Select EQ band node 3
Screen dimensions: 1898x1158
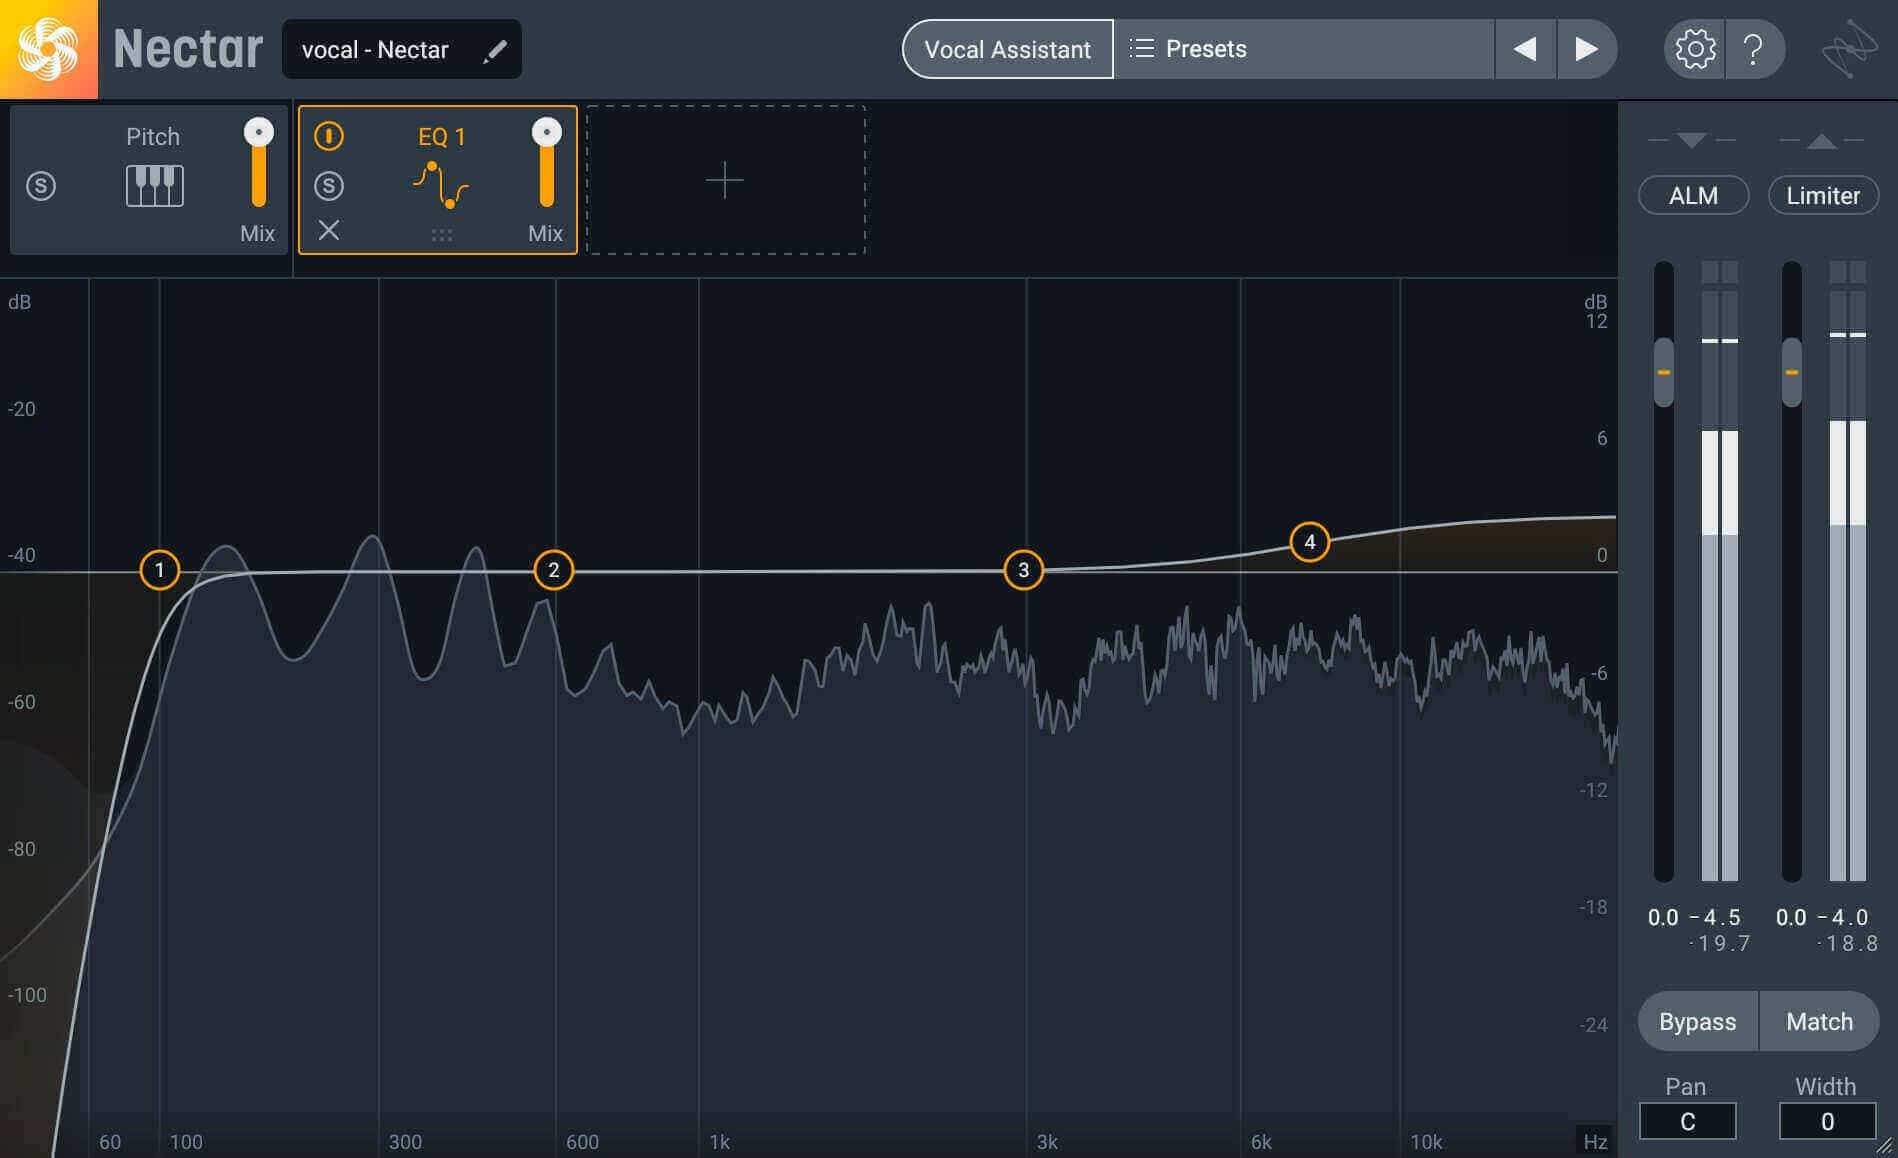click(x=1023, y=570)
